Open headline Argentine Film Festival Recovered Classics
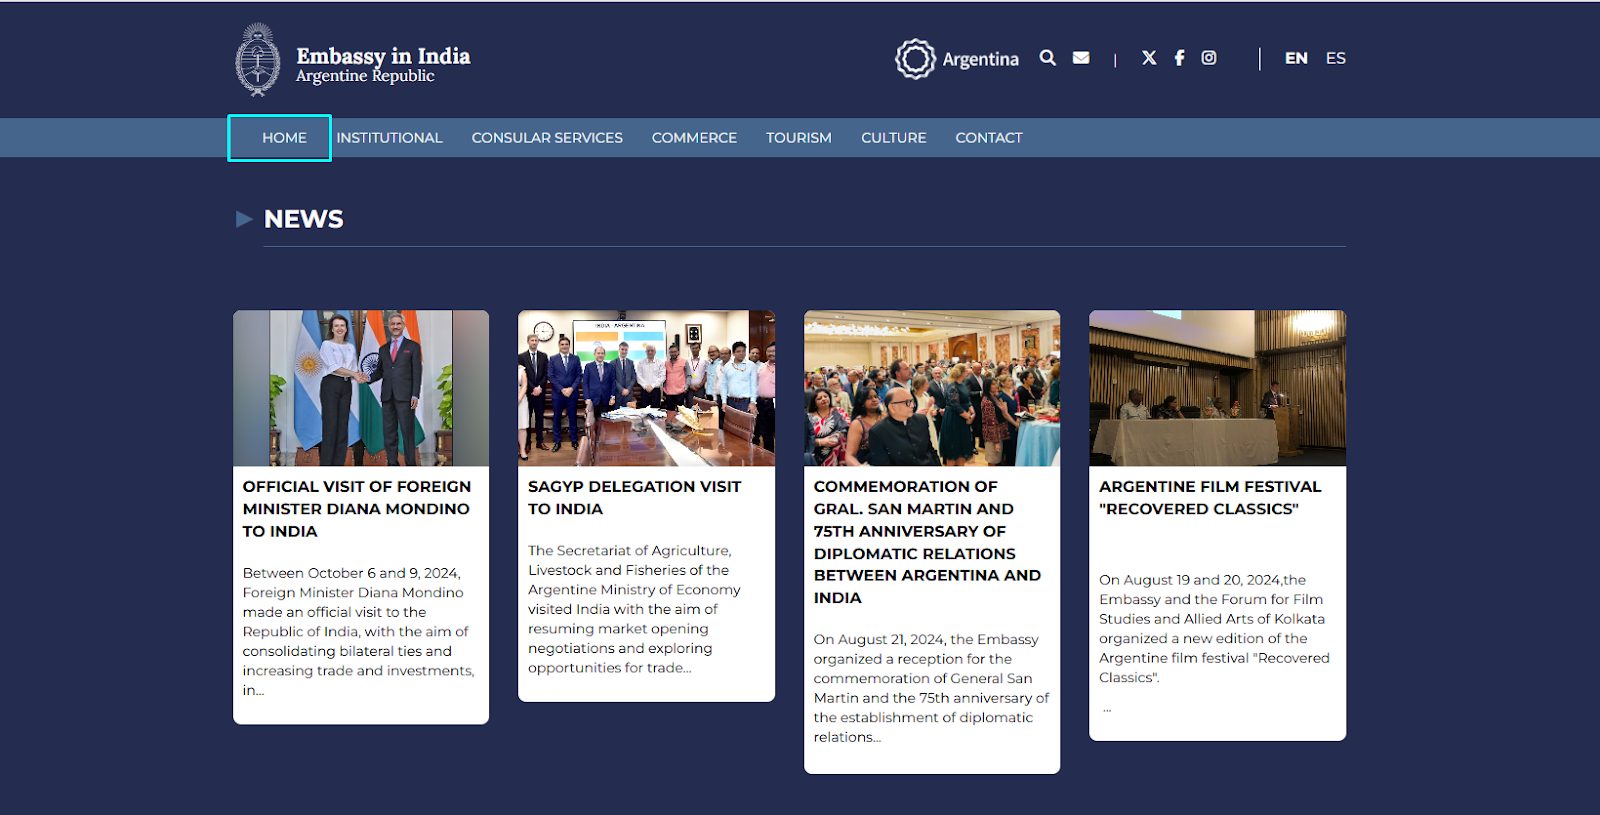The height and width of the screenshot is (815, 1600). click(x=1210, y=498)
